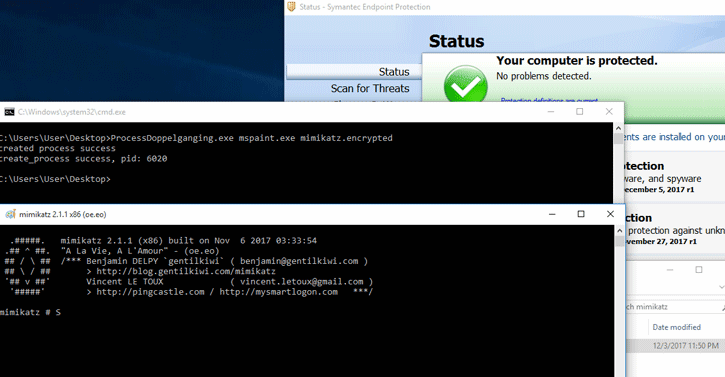Screen dimensions: 725x377
Task: Click the Date modified column header in Explorer
Action: coord(676,327)
